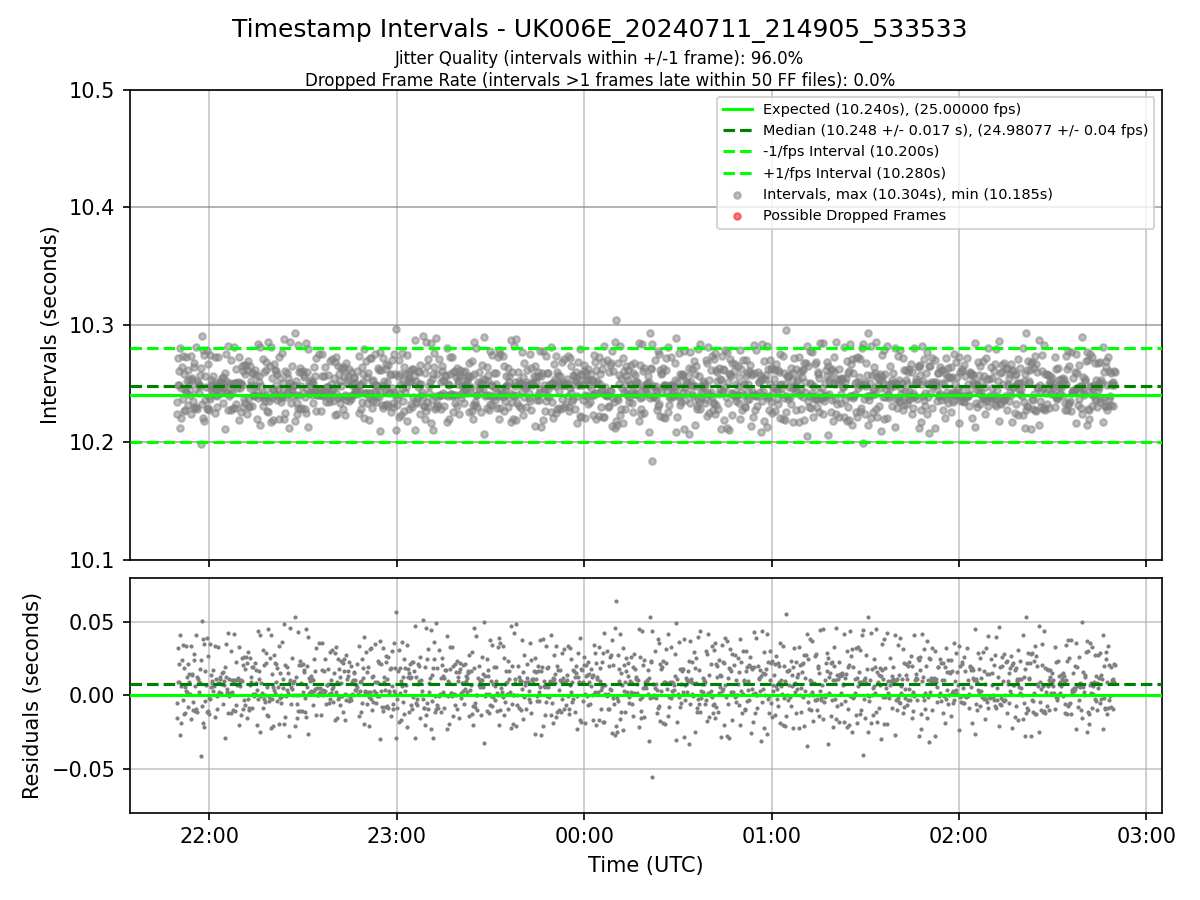Select legend entry Median (10.248 +/- 0.017 s)

coord(955,130)
